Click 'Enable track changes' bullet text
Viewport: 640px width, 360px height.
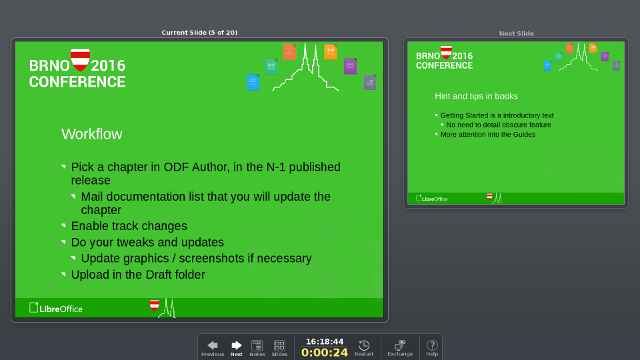pos(129,226)
